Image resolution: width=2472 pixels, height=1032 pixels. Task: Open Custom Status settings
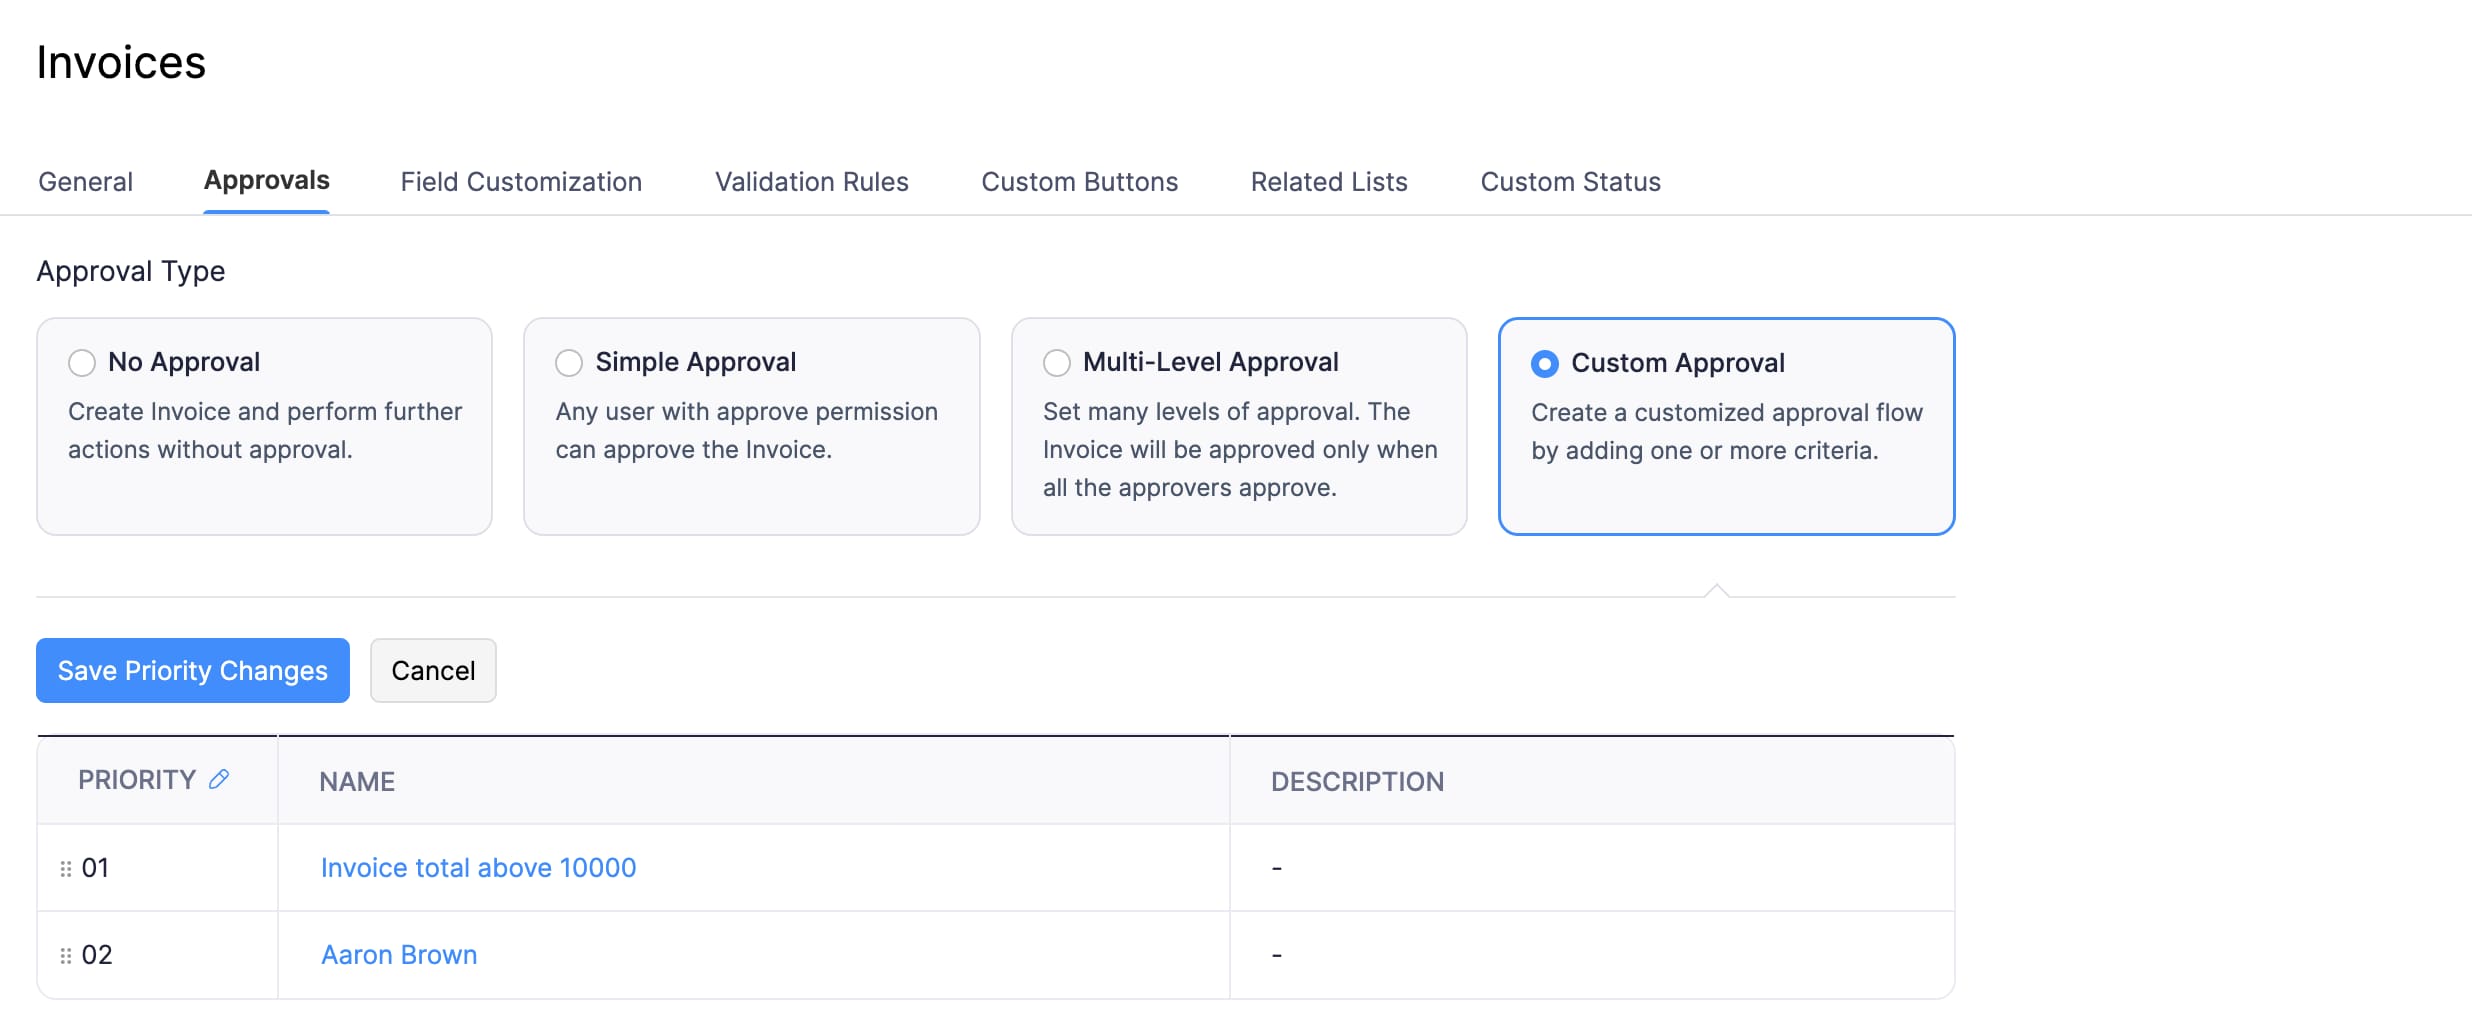coord(1569,181)
